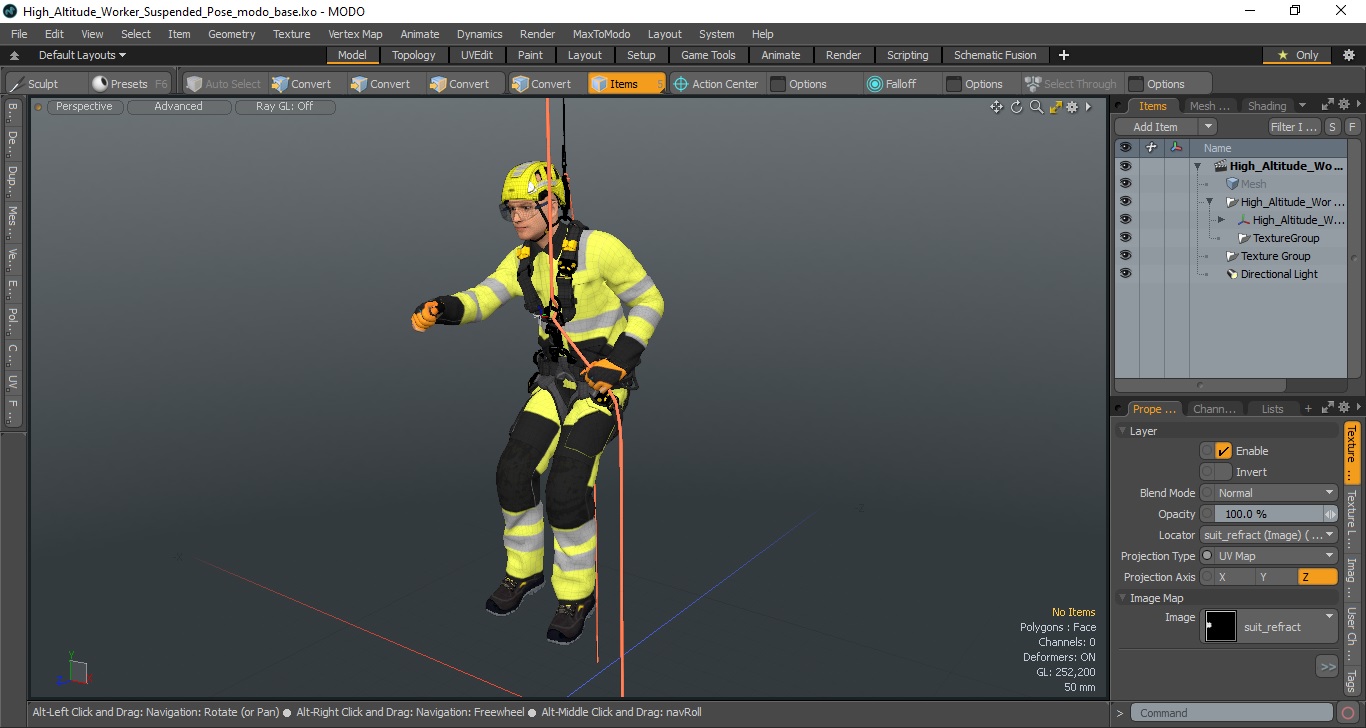Open the viewport settings gear
Screen dimensions: 1366x728
tap(1073, 107)
